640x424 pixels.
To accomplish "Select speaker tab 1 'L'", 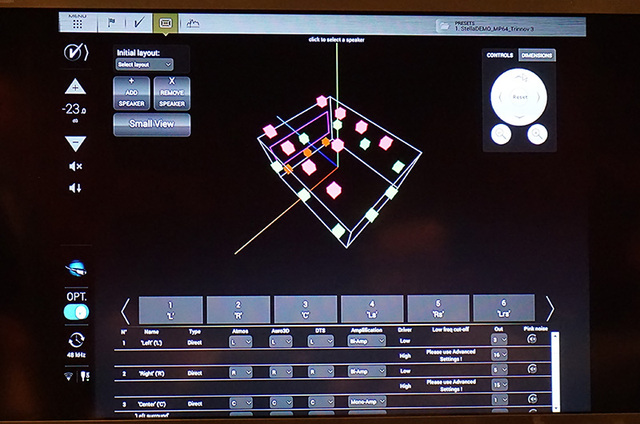I will pyautogui.click(x=171, y=310).
